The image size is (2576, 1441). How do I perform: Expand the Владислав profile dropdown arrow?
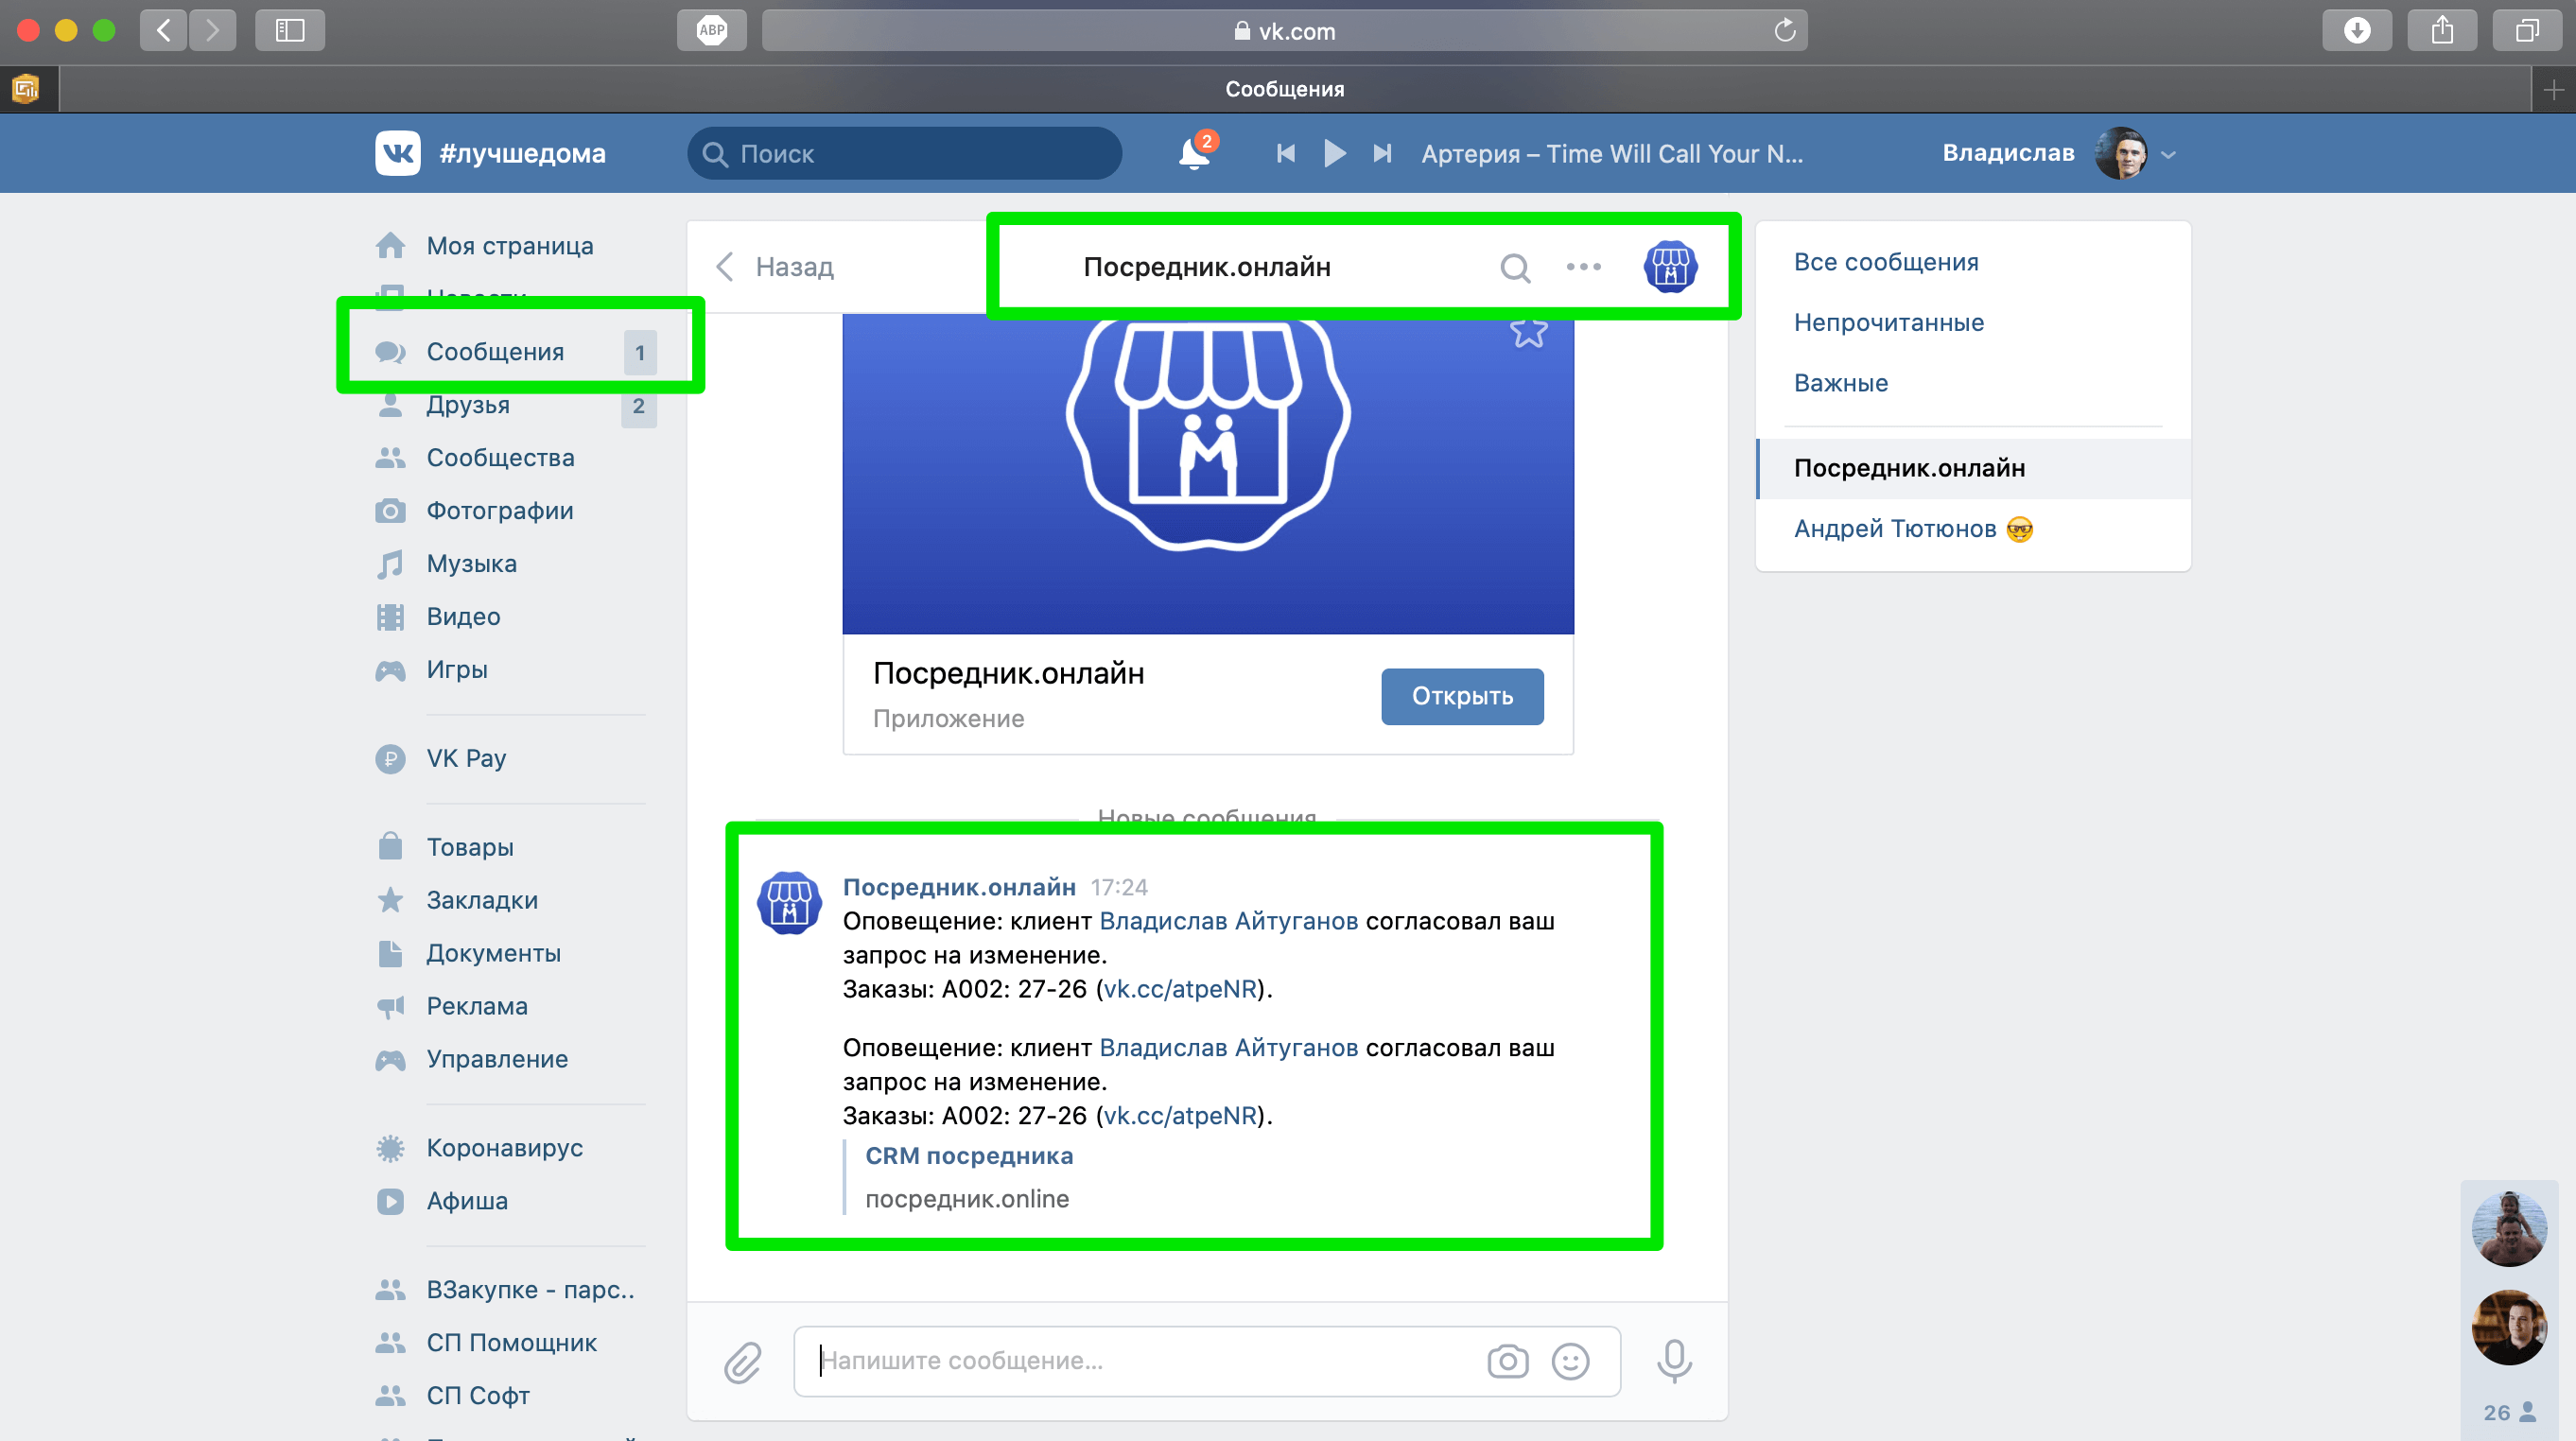click(x=2168, y=155)
